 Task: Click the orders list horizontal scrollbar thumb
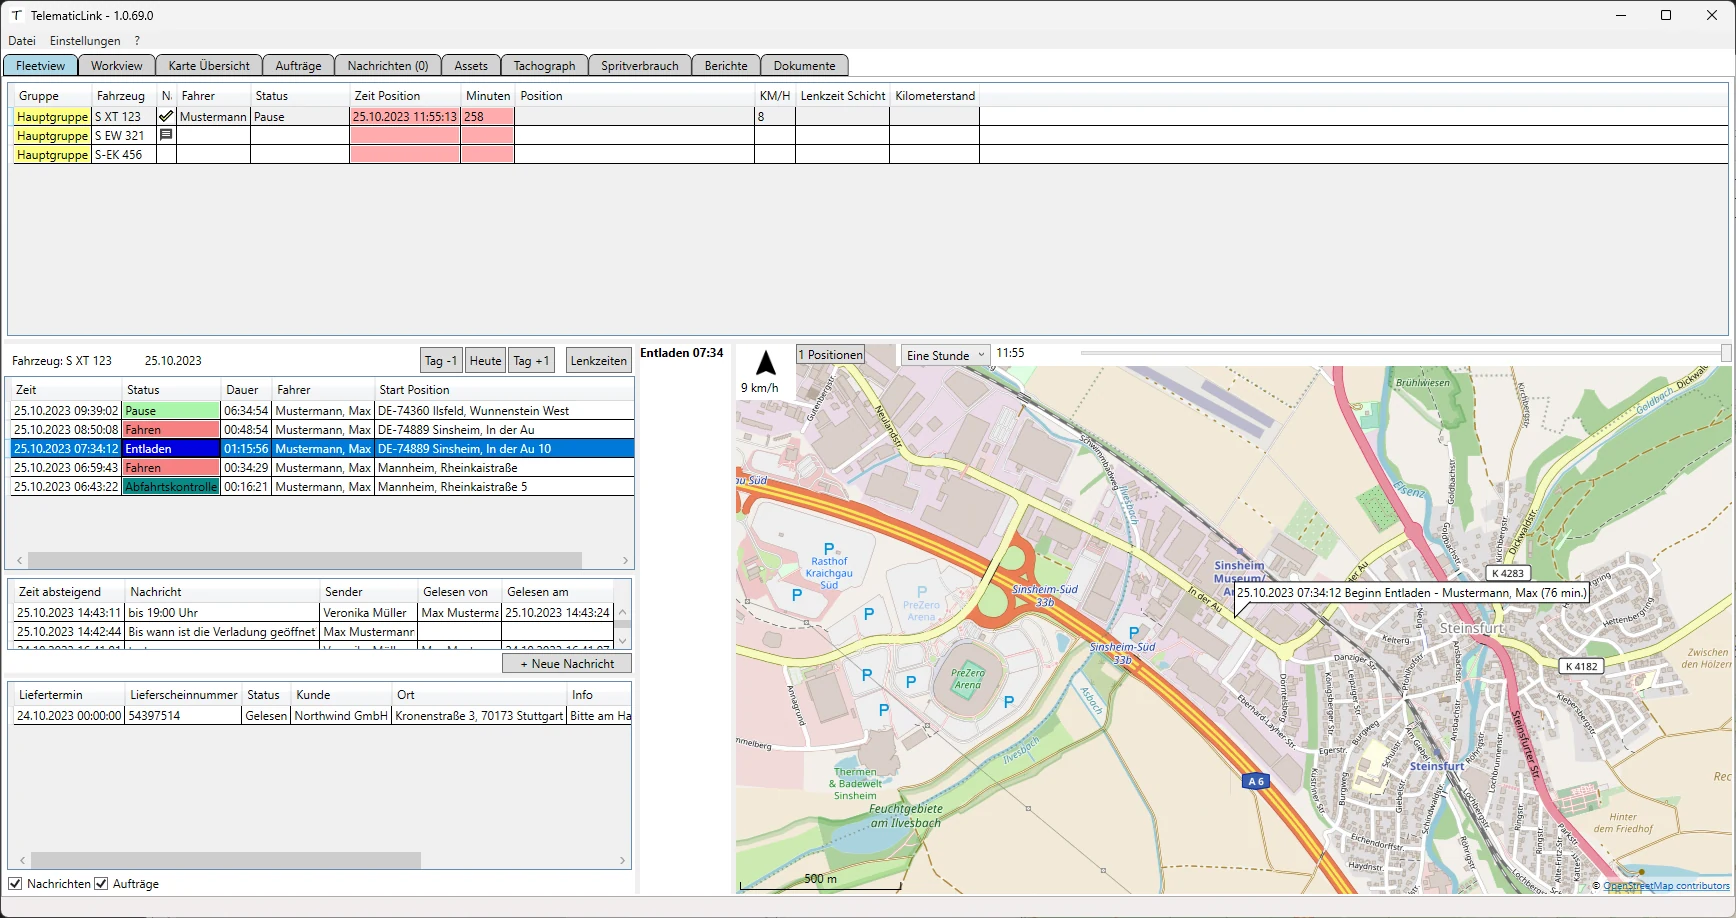coord(226,860)
